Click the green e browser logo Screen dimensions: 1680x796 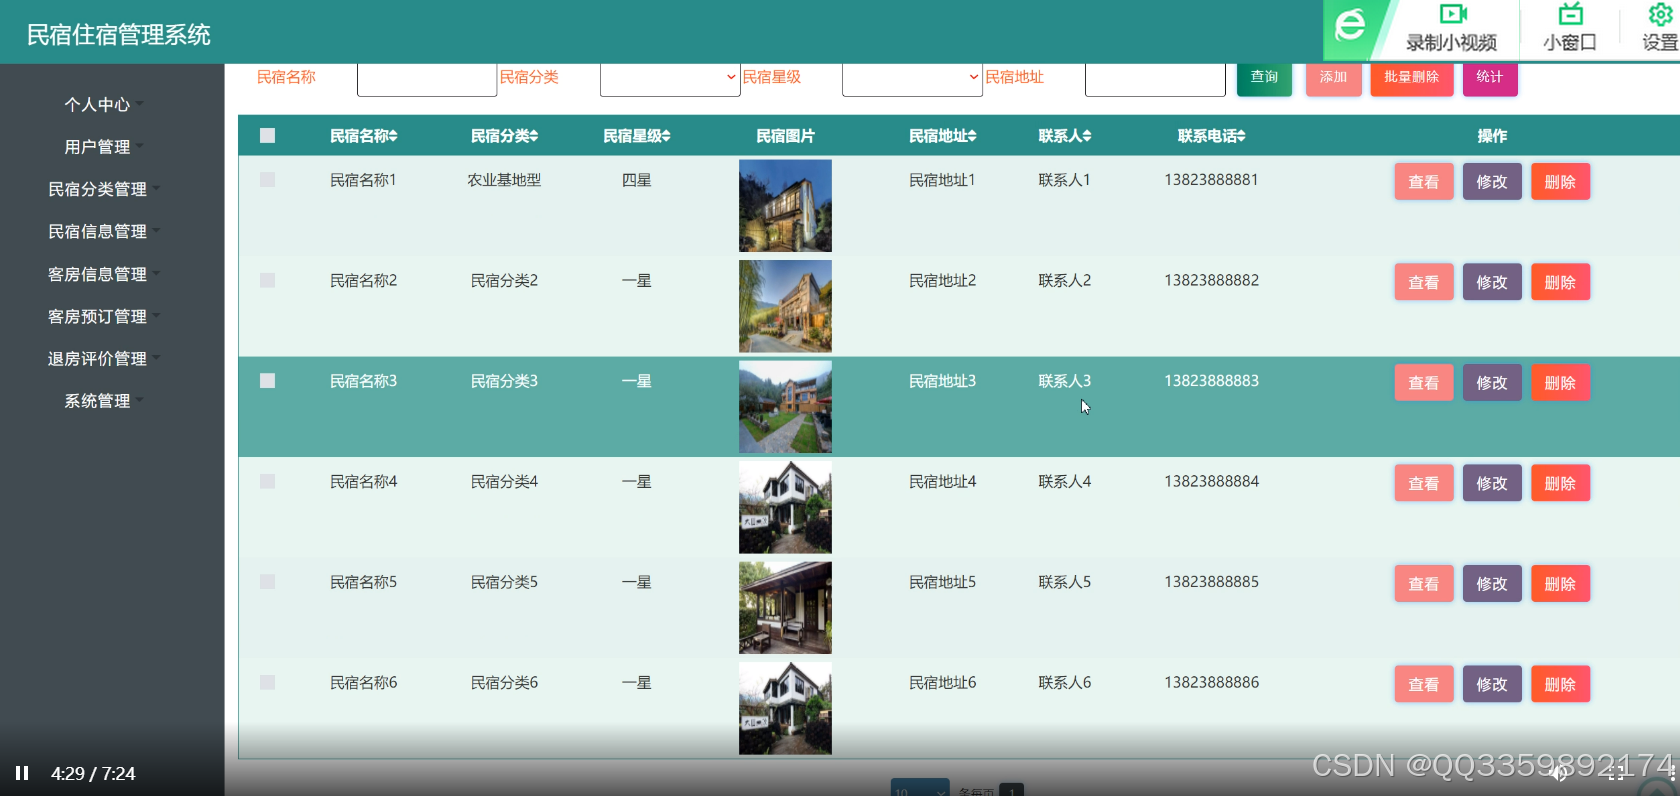(x=1350, y=25)
